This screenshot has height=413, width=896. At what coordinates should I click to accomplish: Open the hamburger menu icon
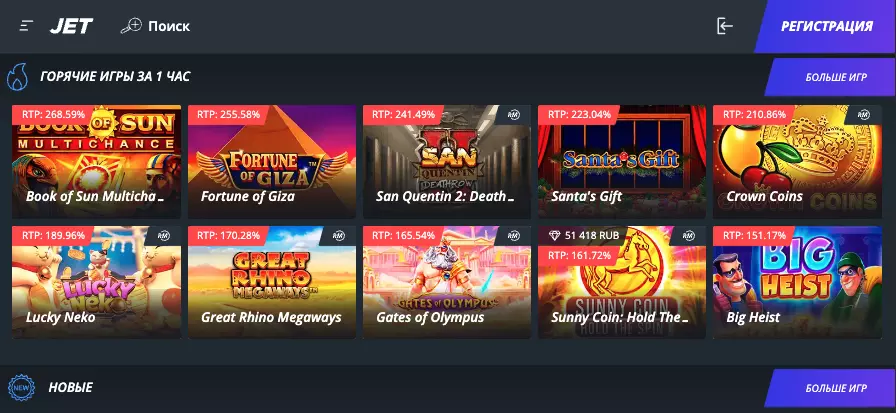click(26, 26)
